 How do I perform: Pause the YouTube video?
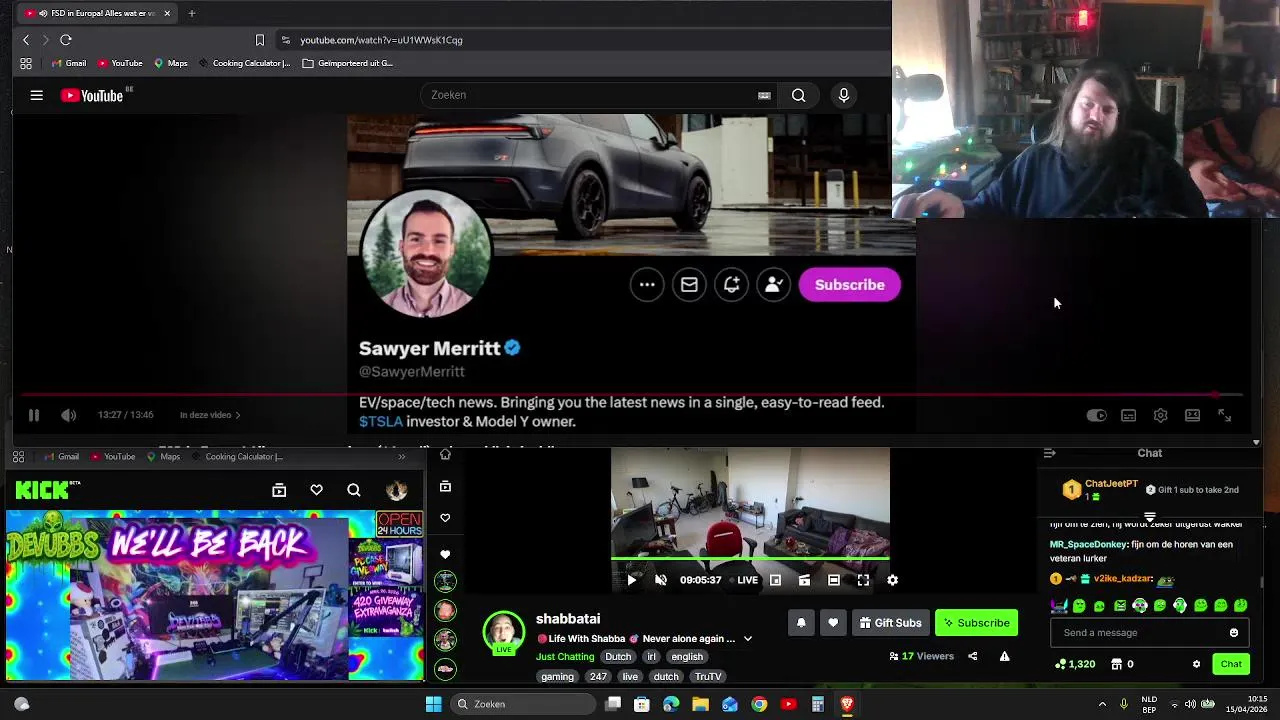33,415
